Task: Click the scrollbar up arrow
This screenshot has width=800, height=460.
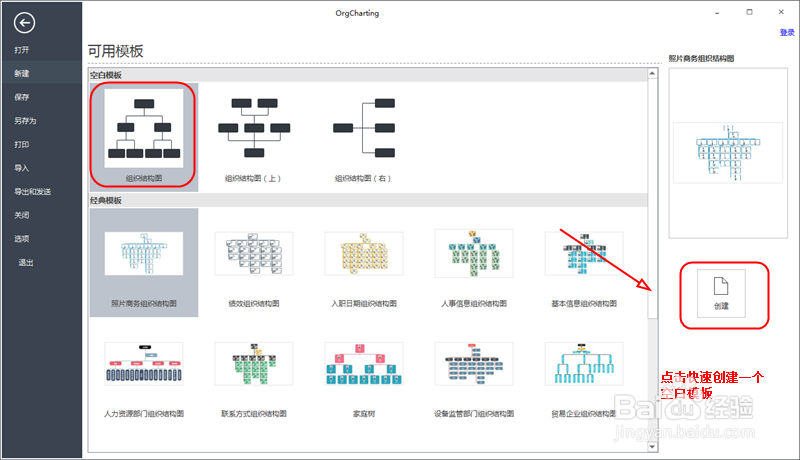Action: pos(652,74)
